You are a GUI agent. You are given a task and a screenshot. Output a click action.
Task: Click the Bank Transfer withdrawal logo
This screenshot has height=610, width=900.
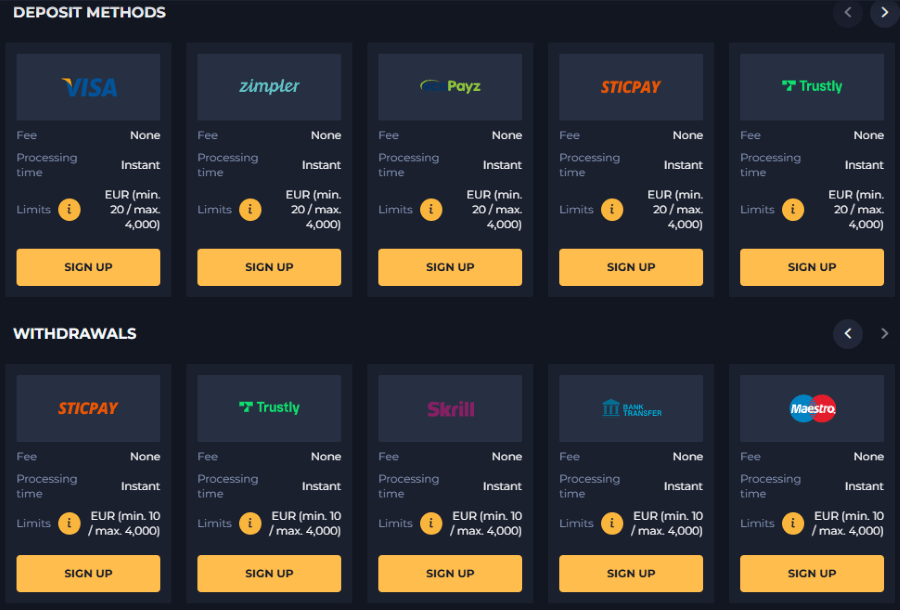[631, 408]
